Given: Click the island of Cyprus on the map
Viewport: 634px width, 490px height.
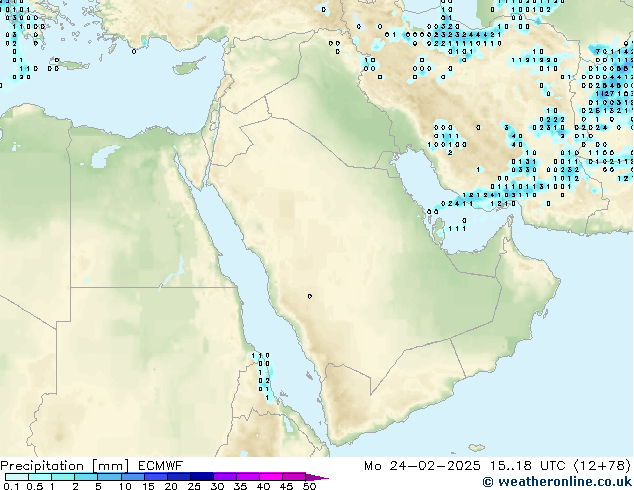Looking at the screenshot, I should click(x=186, y=68).
